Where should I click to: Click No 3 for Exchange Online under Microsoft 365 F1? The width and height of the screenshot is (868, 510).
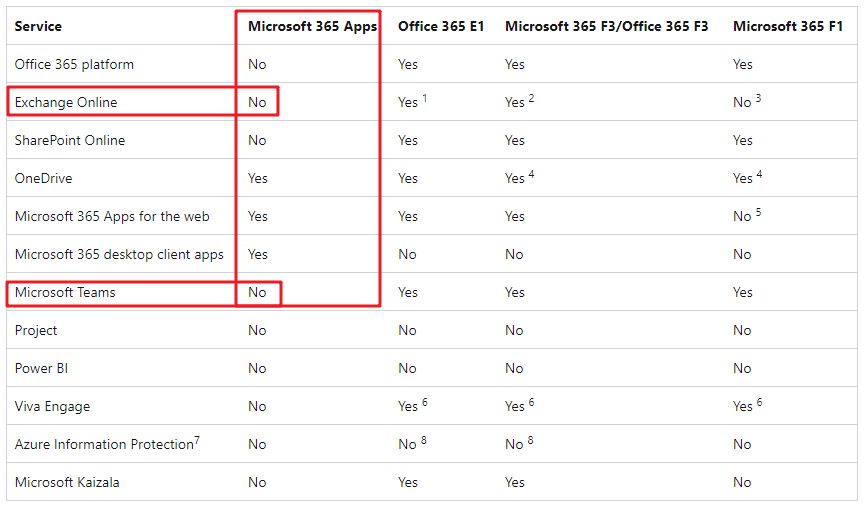click(747, 101)
